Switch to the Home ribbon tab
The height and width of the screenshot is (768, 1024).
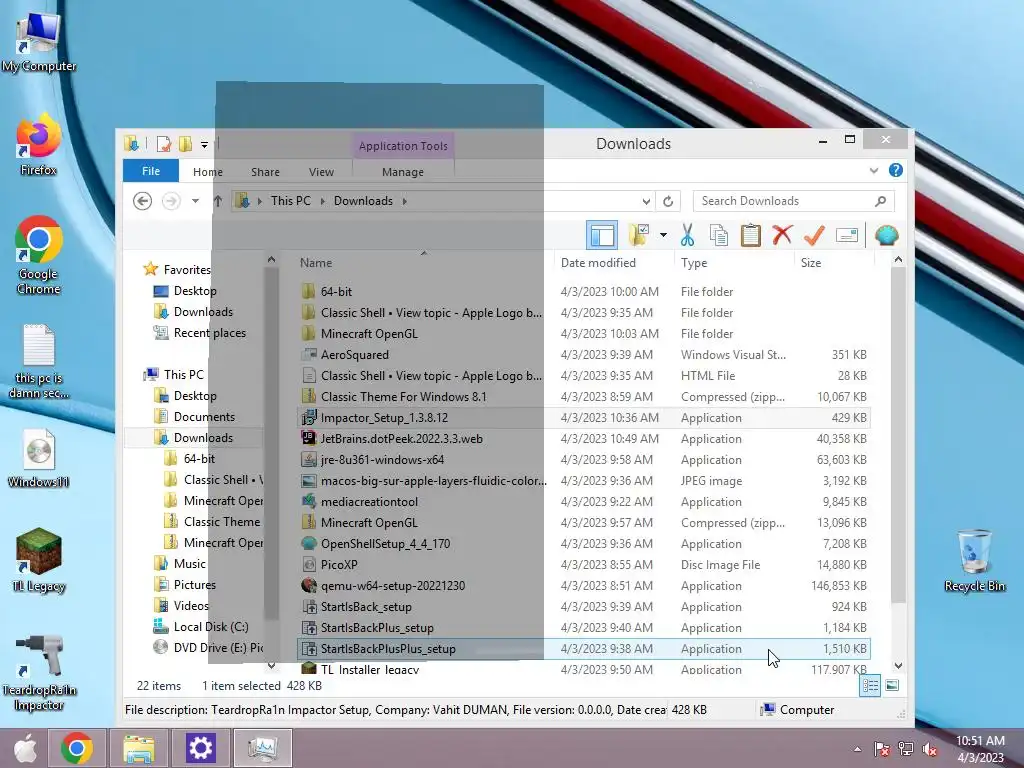[x=208, y=172]
